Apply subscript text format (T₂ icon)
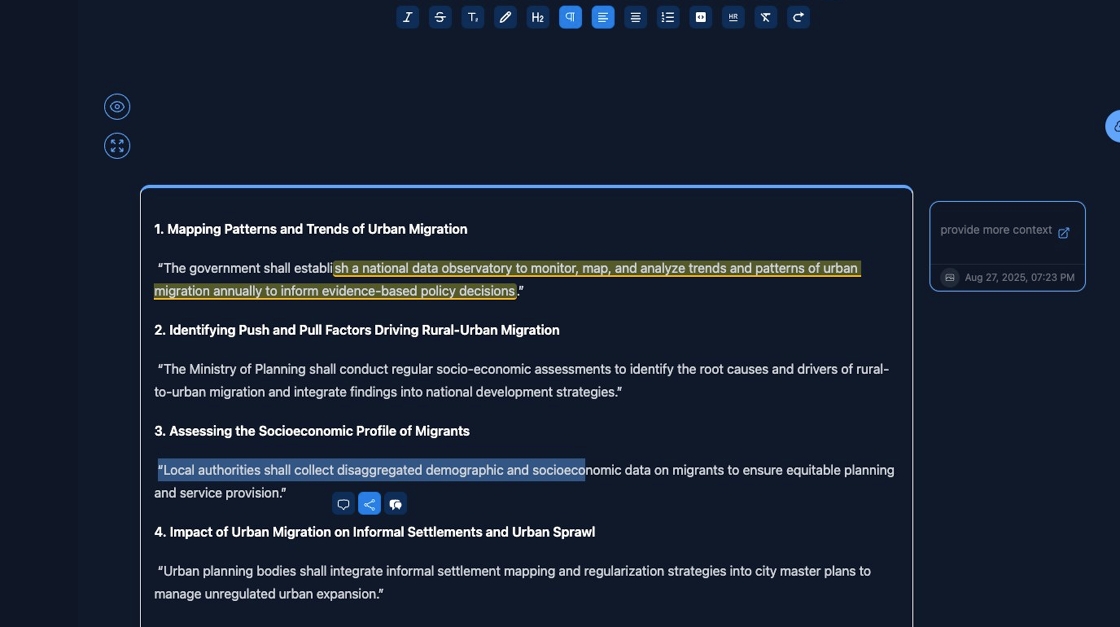1120x627 pixels. (472, 17)
